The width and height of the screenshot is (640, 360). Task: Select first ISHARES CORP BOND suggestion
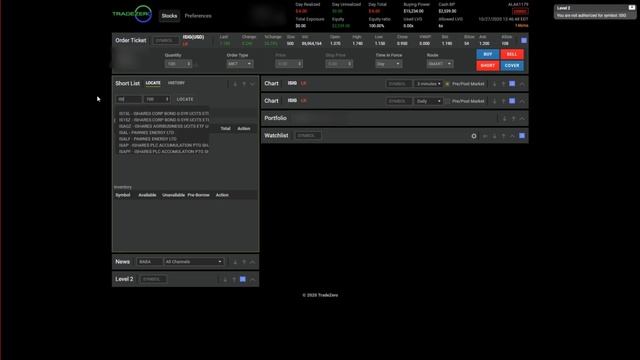click(x=164, y=113)
